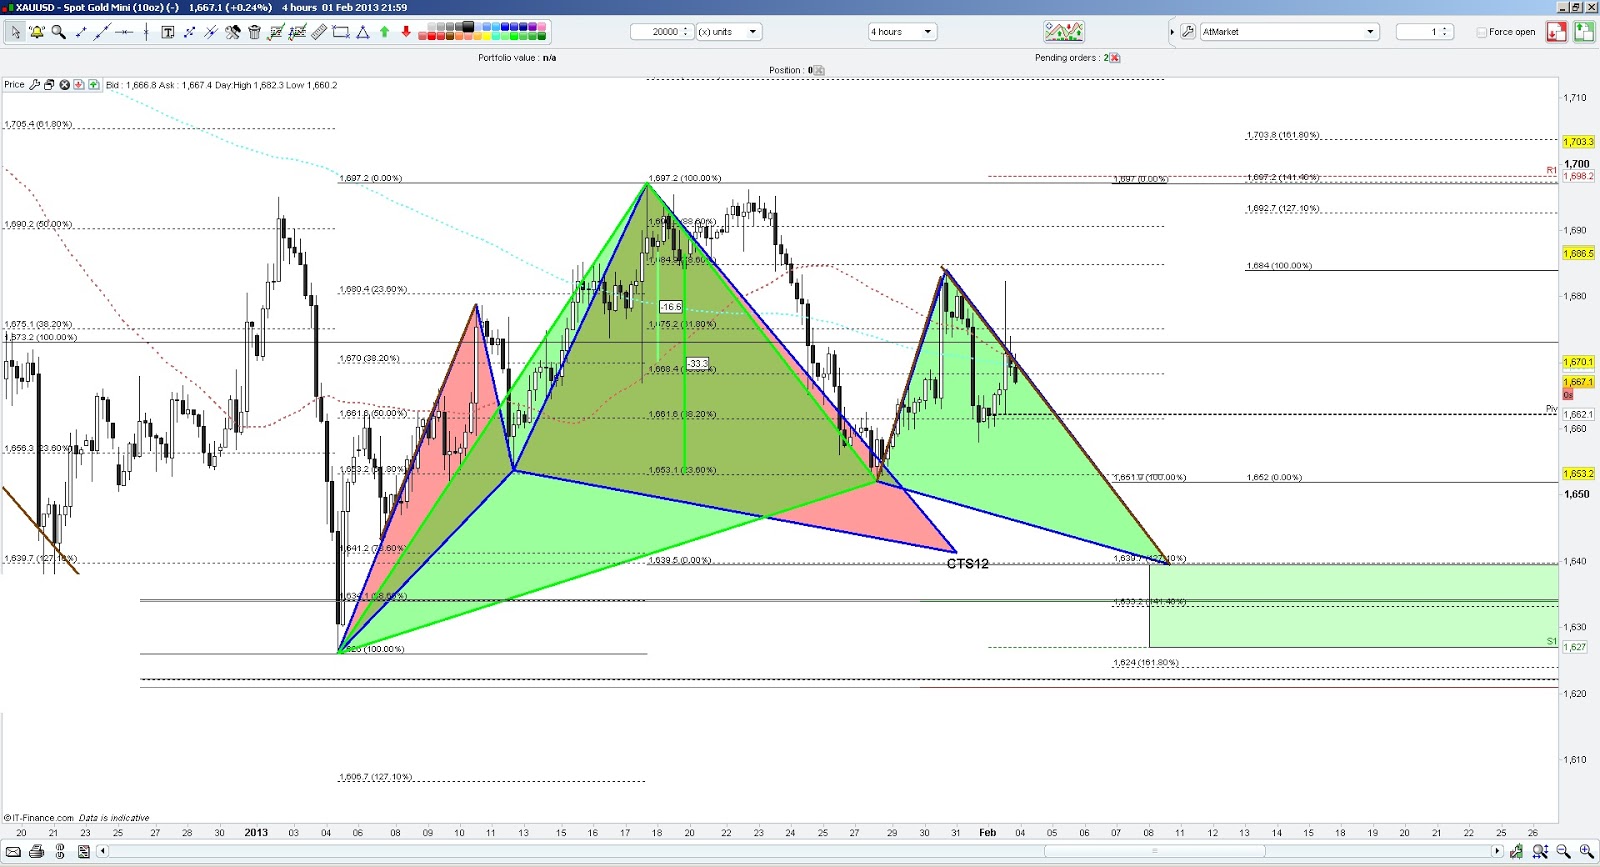
Task: Click the red down-arrow icon in Price panel
Action: (79, 85)
